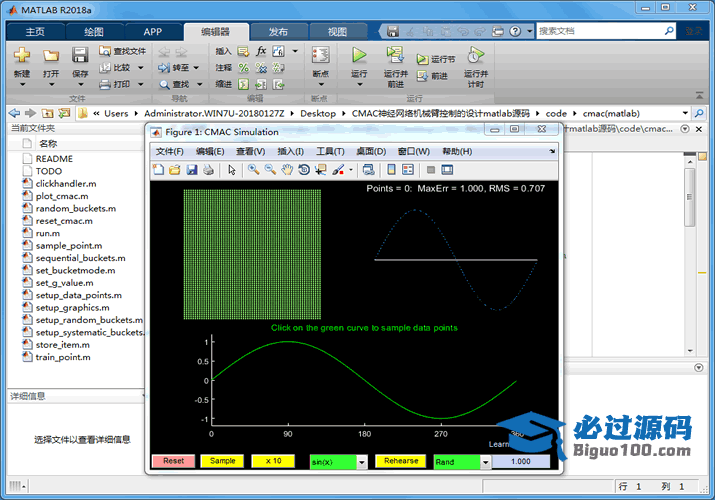Click the 注释 comment percent icon

(244, 68)
